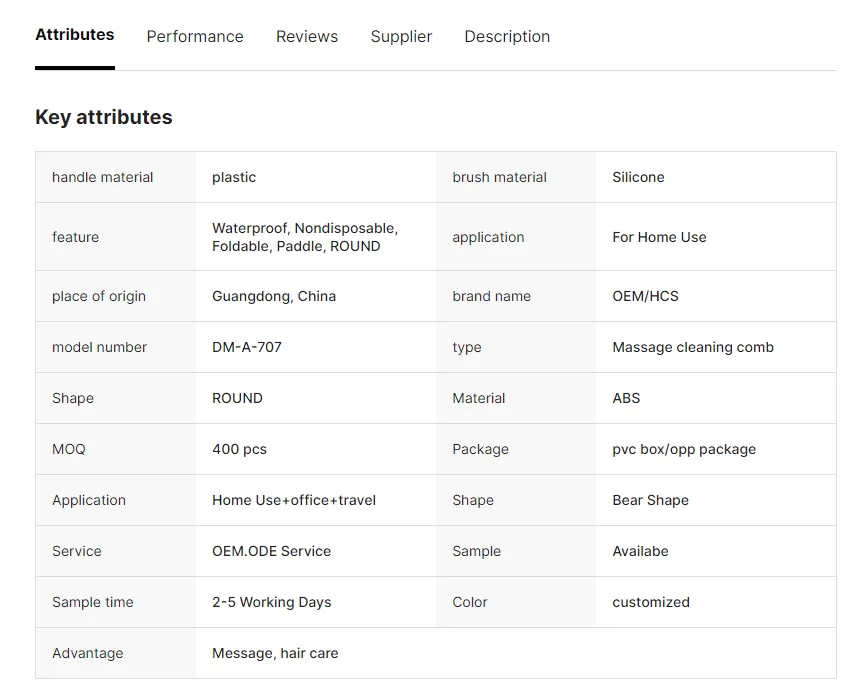859x697 pixels.
Task: Select the 'Service' label
Action: coord(77,551)
